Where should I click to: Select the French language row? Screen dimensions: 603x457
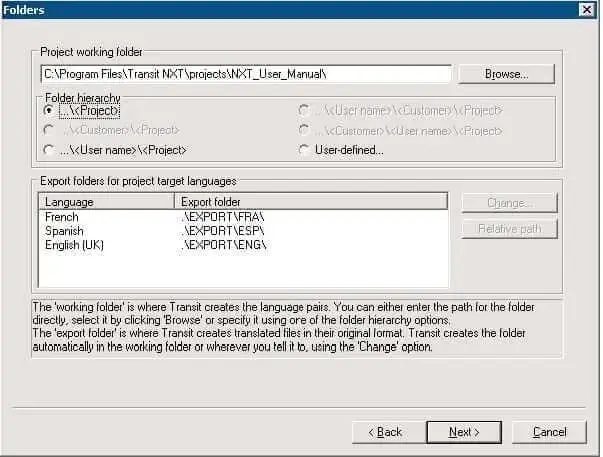[x=62, y=217]
